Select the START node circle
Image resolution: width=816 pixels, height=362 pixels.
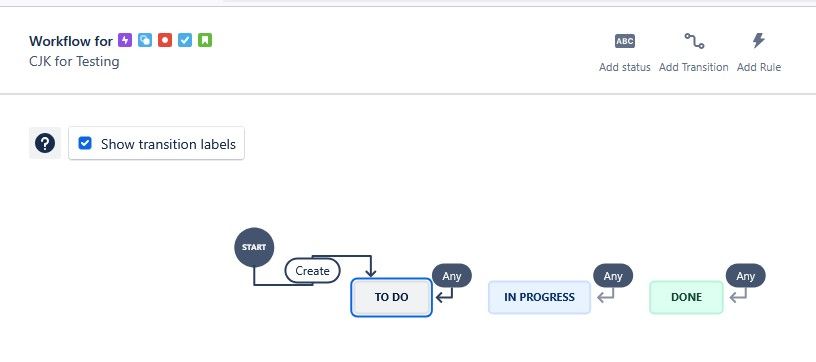(x=254, y=247)
